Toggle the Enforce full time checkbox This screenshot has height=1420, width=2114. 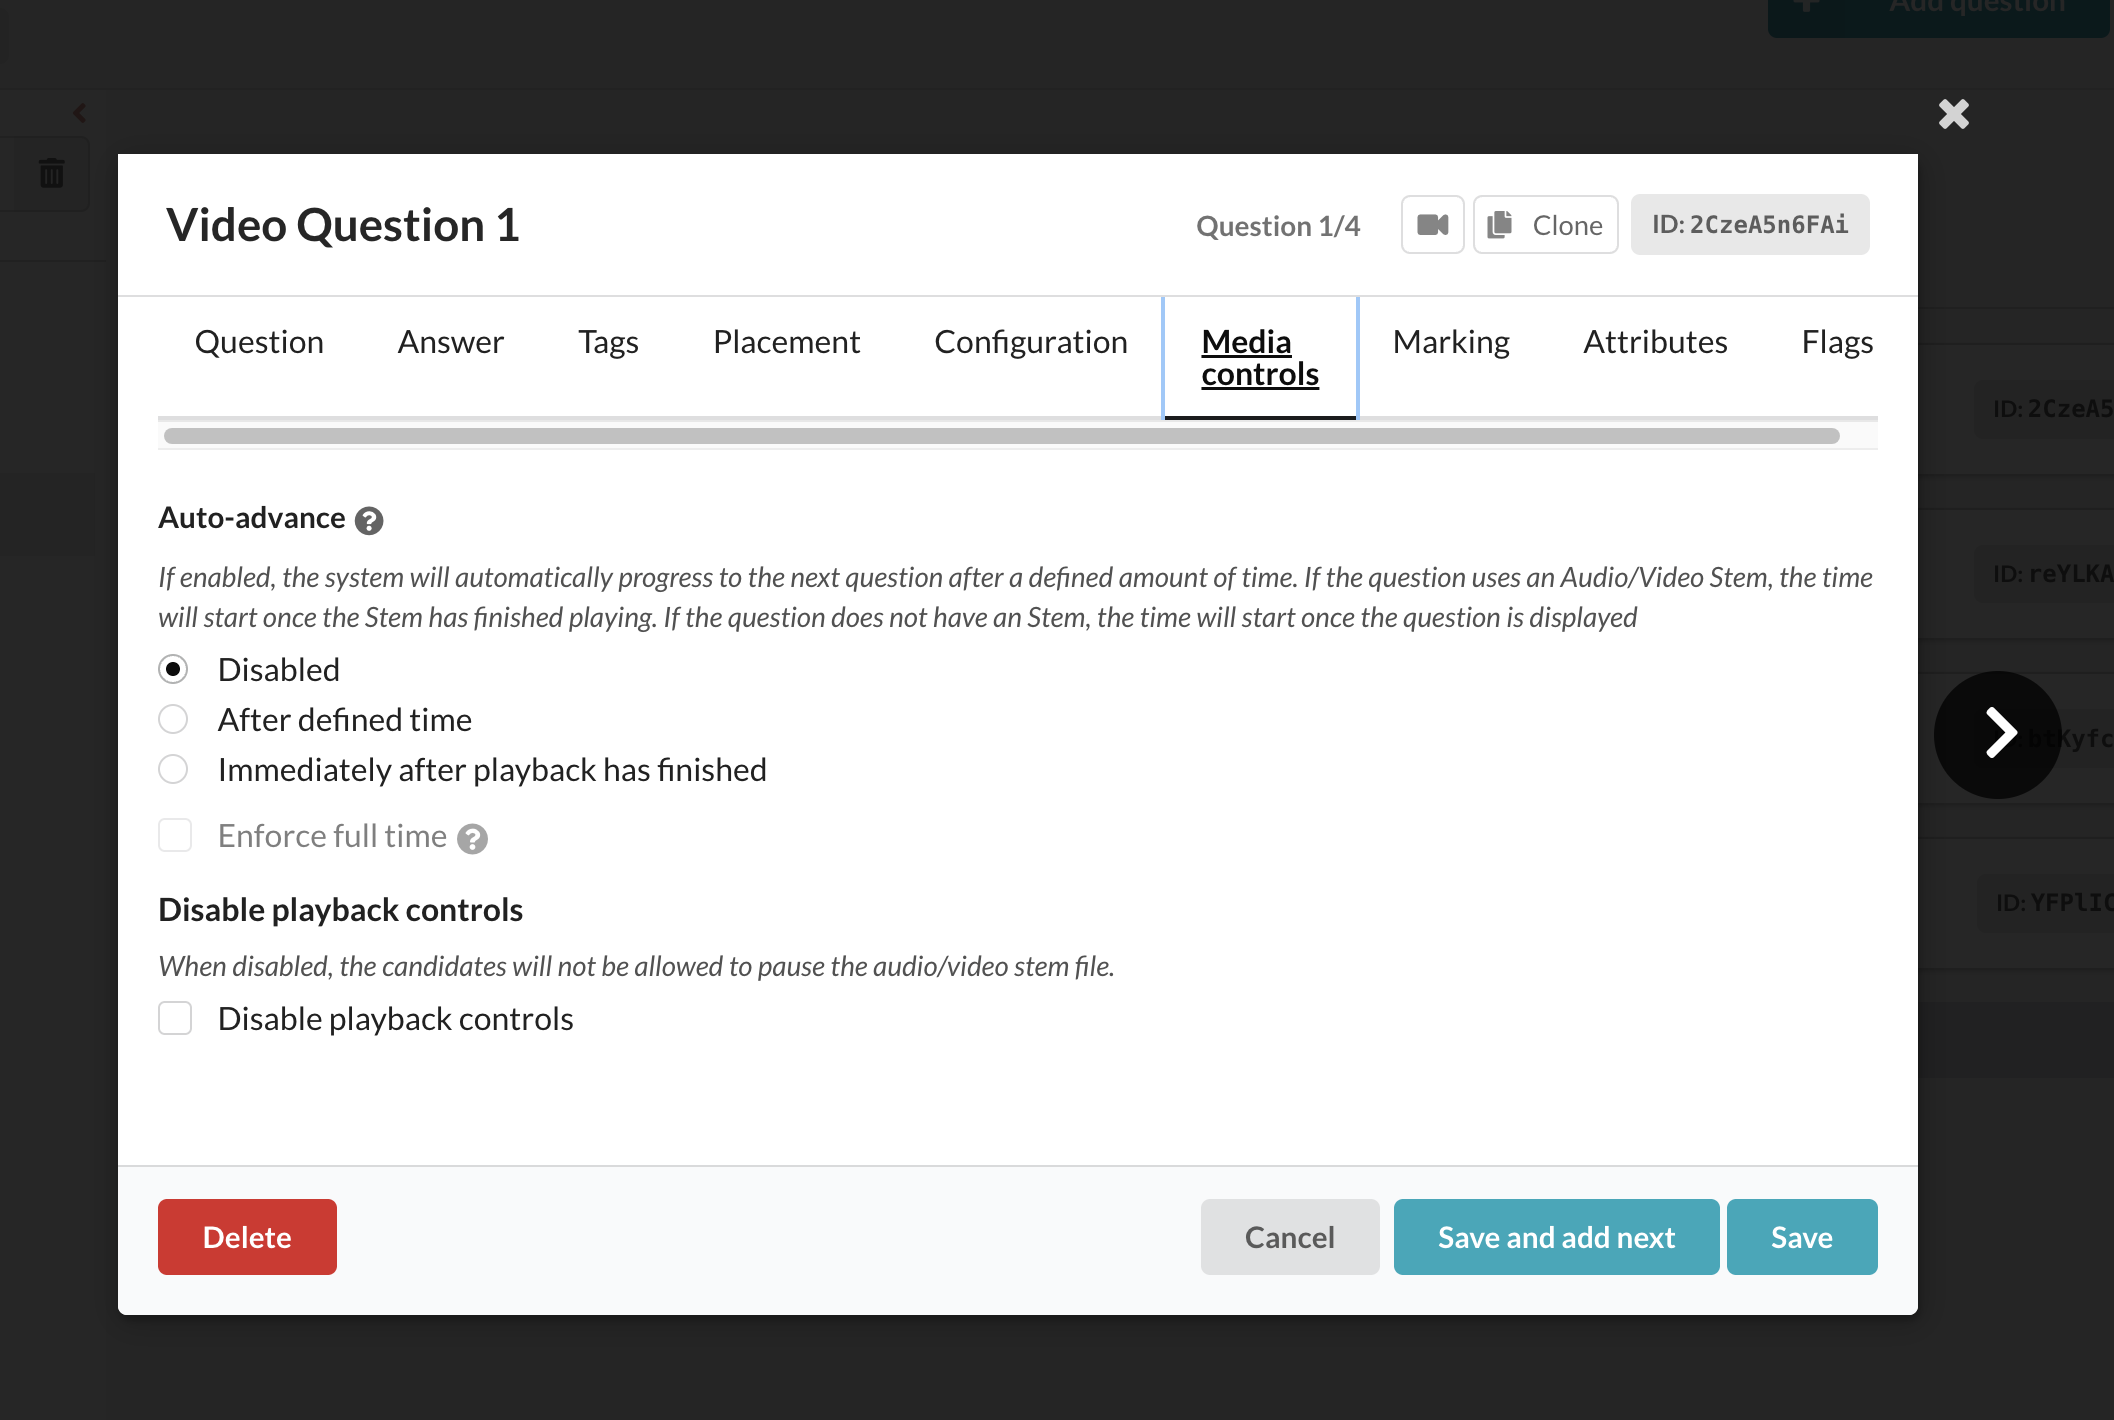coord(175,835)
